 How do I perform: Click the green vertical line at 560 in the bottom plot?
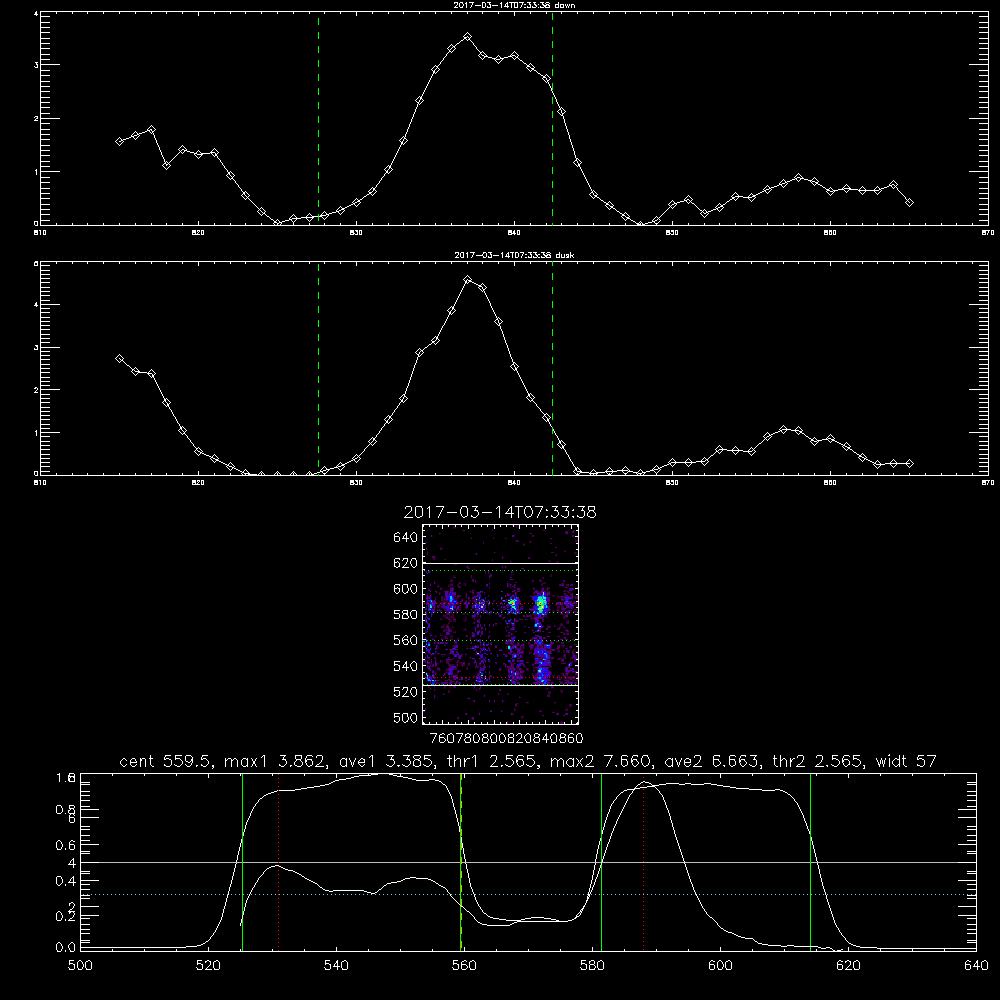coord(460,862)
